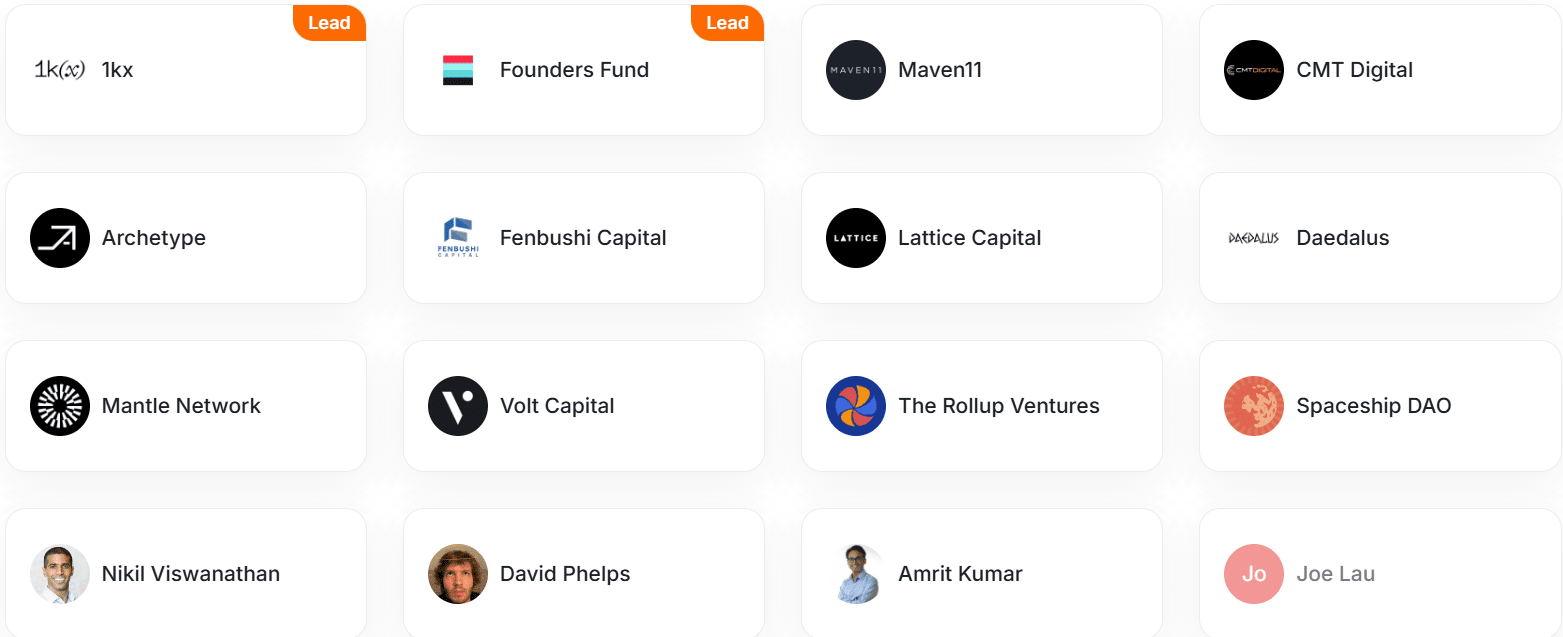Select Amrit Kumar's profile picture
The width and height of the screenshot is (1563, 637).
856,574
